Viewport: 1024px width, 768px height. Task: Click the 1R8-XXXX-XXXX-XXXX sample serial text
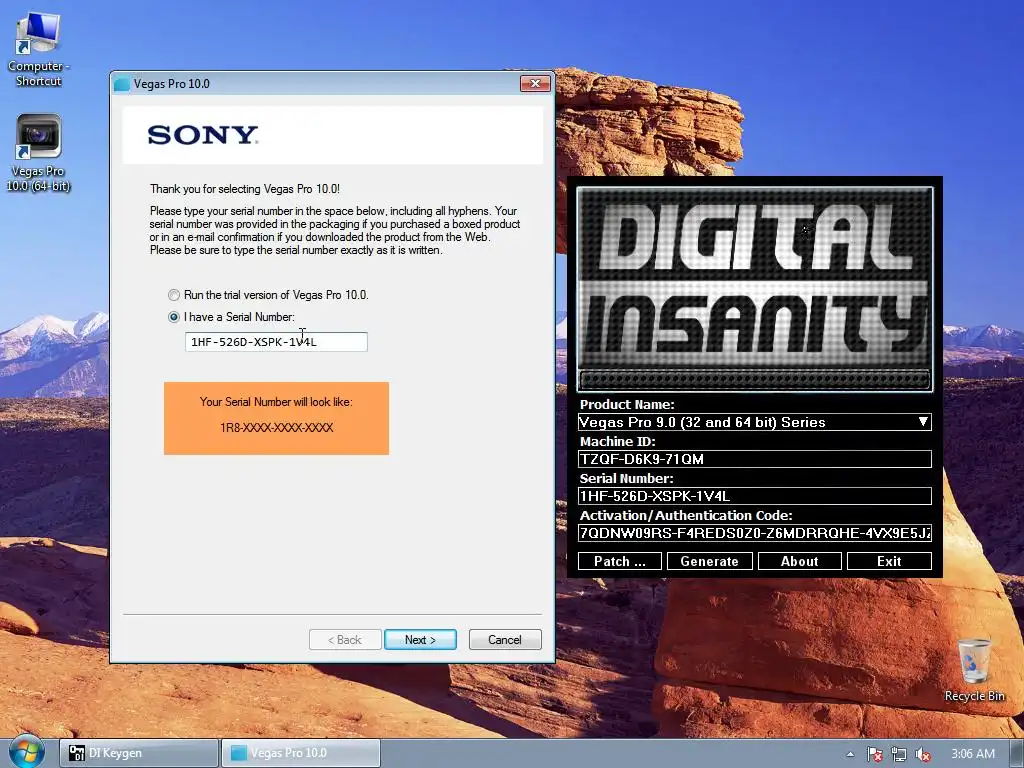click(276, 428)
